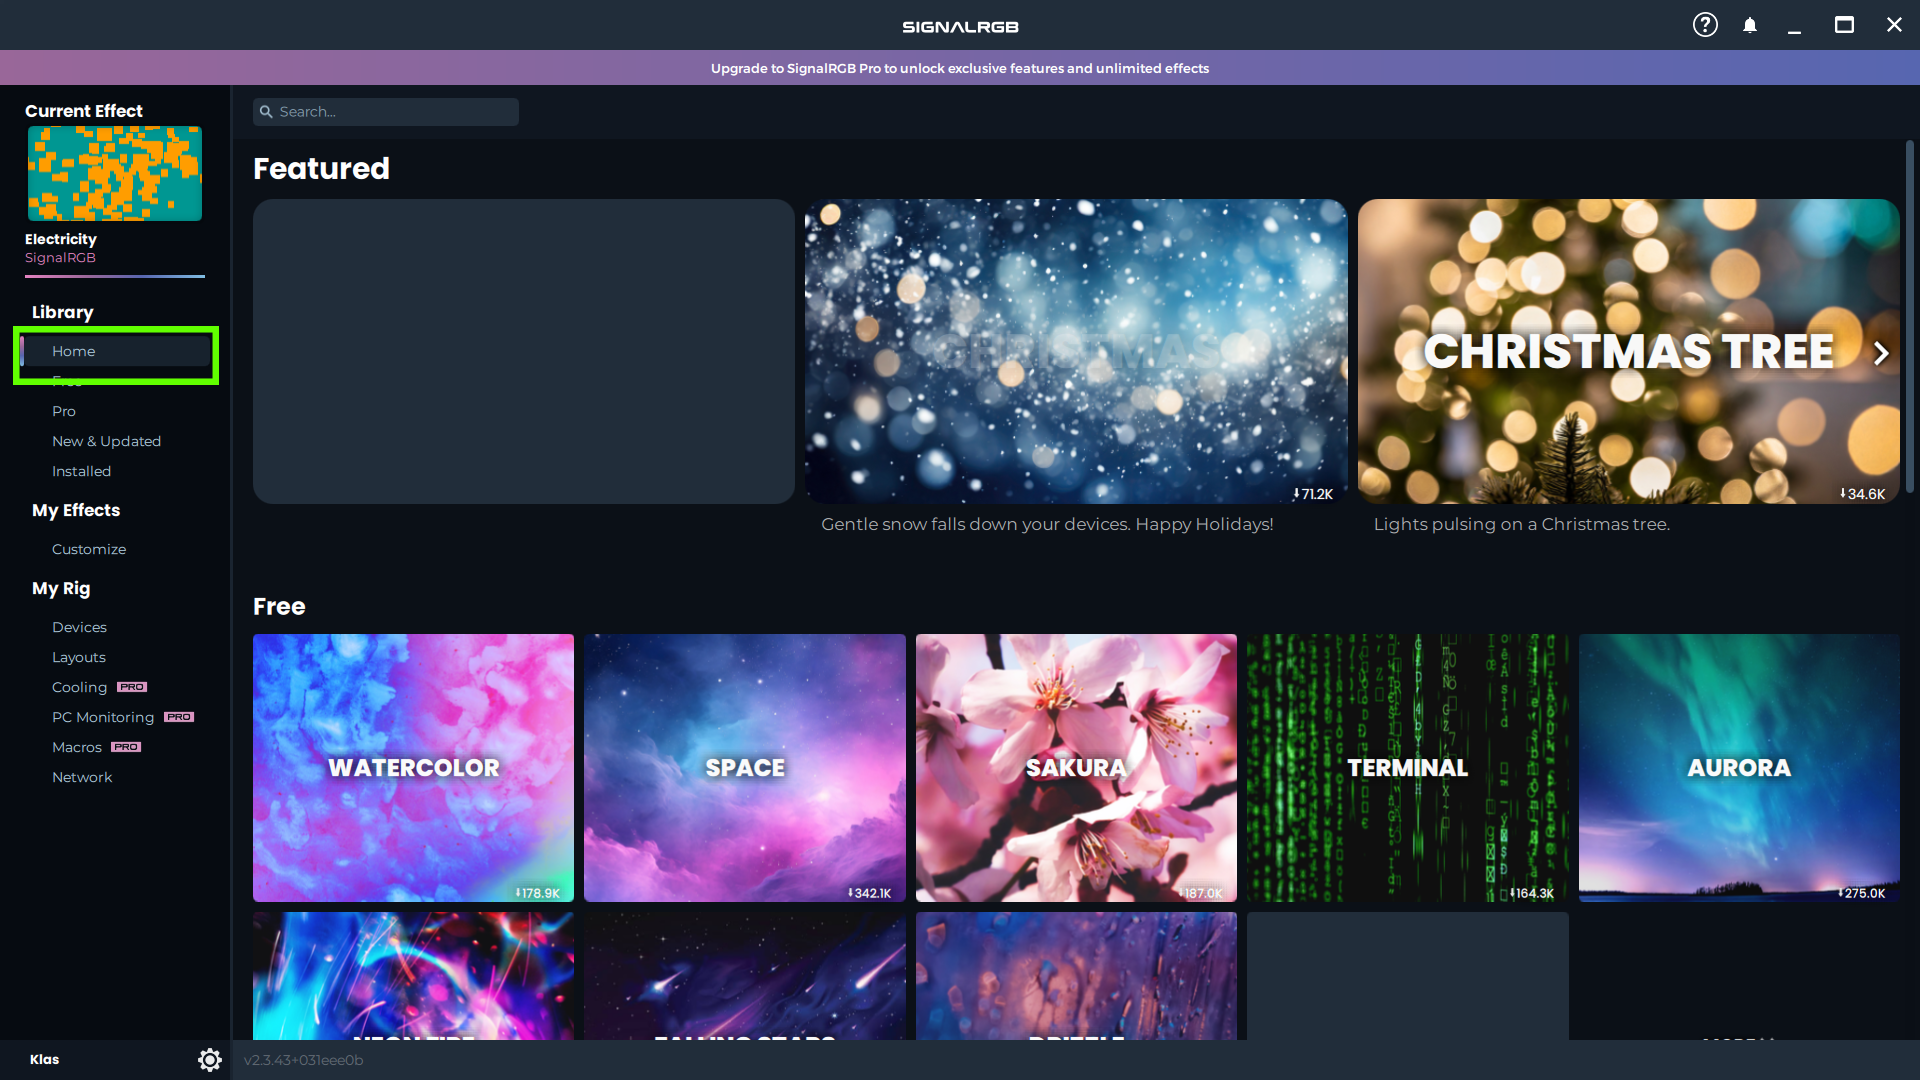Click the upgrade to SignalRGB Pro banner
Image resolution: width=1920 pixels, height=1080 pixels.
coord(960,68)
